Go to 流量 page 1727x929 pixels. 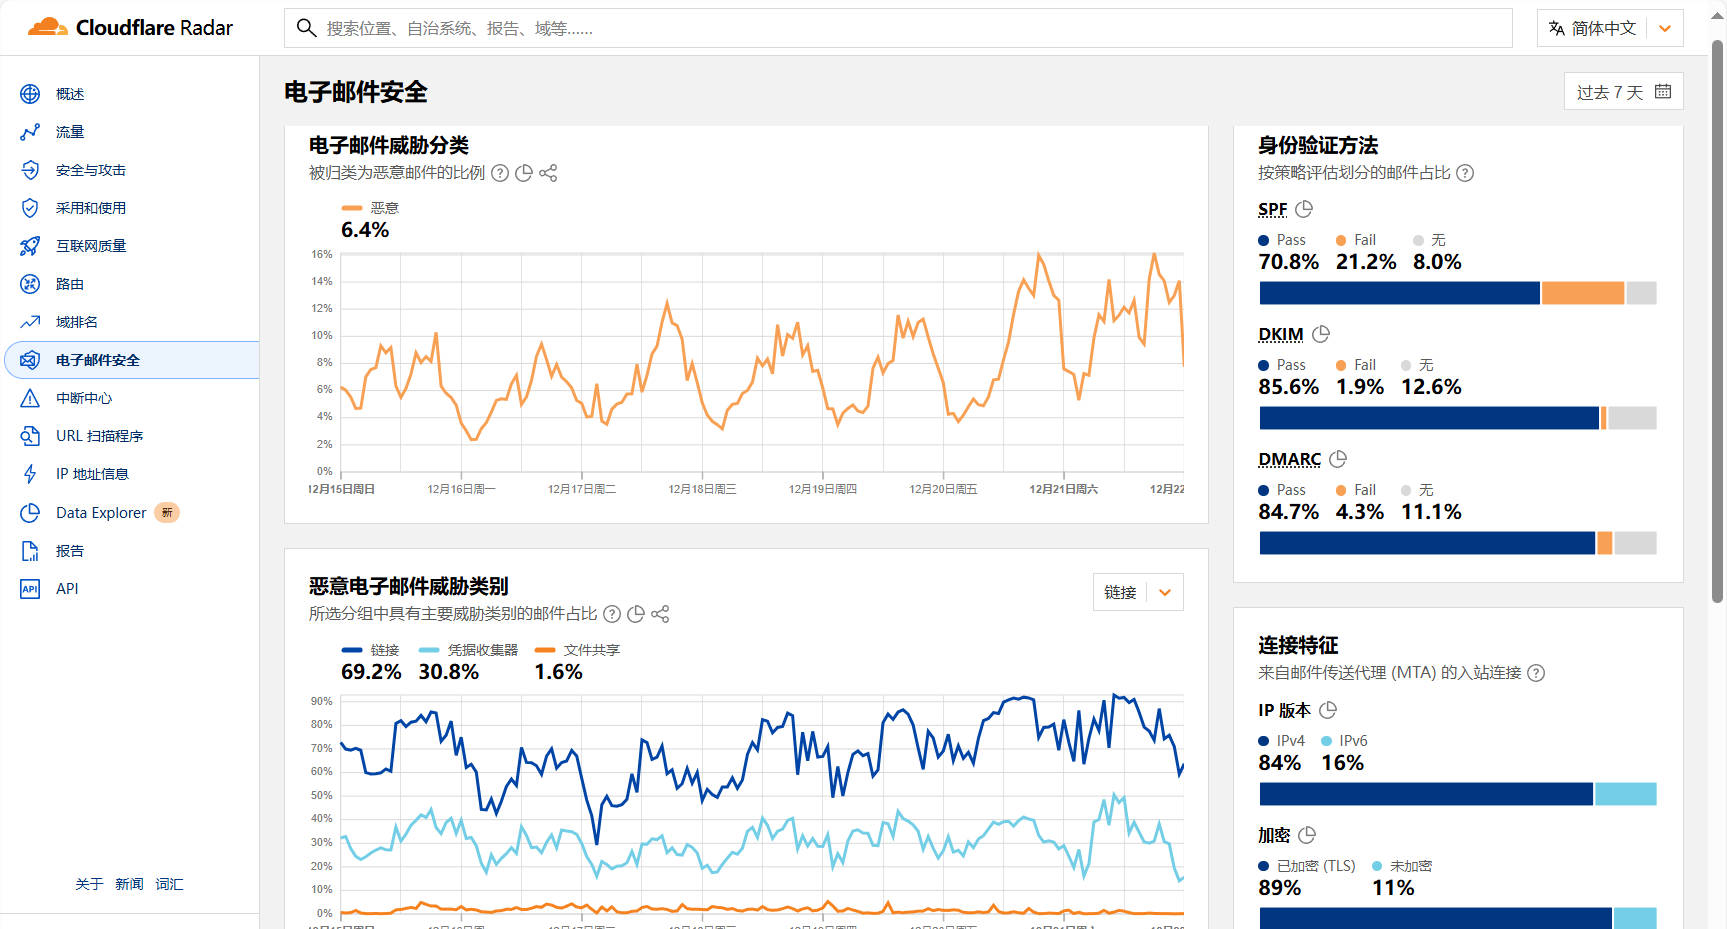70,132
